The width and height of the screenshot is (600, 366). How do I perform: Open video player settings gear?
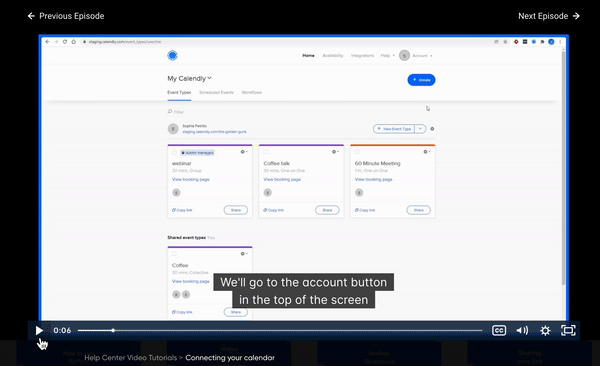(545, 330)
